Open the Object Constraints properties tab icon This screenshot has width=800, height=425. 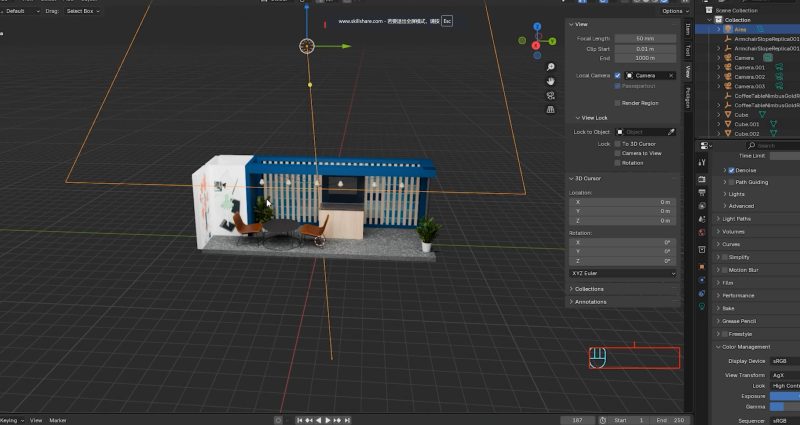(x=702, y=293)
